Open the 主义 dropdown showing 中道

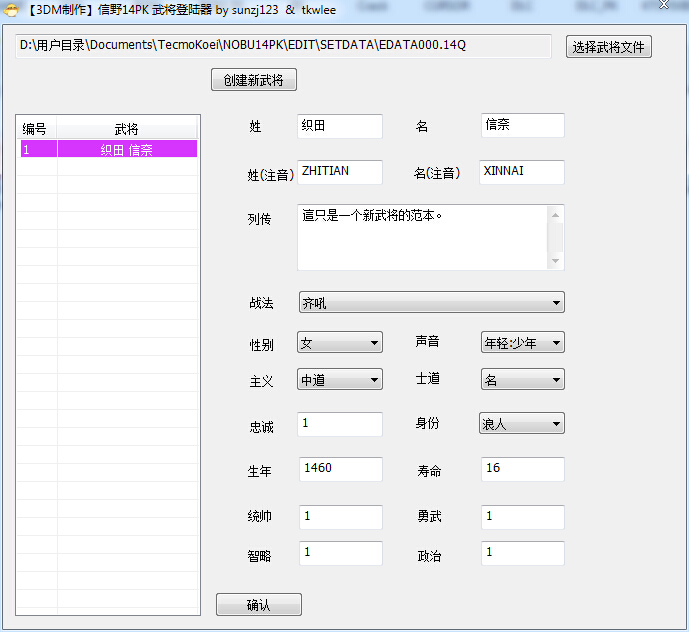pyautogui.click(x=340, y=379)
